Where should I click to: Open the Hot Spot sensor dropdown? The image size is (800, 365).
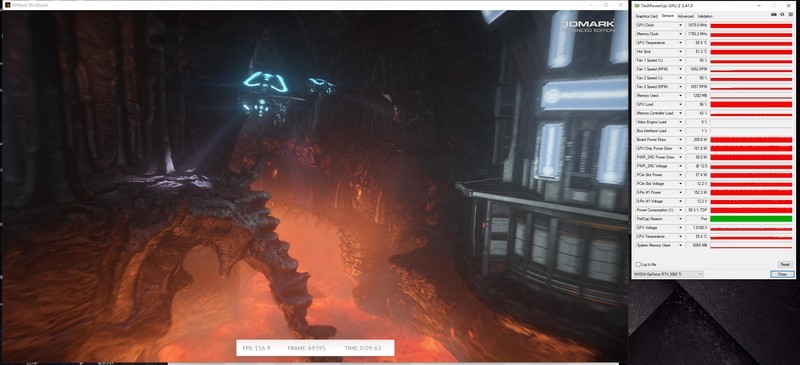point(680,52)
